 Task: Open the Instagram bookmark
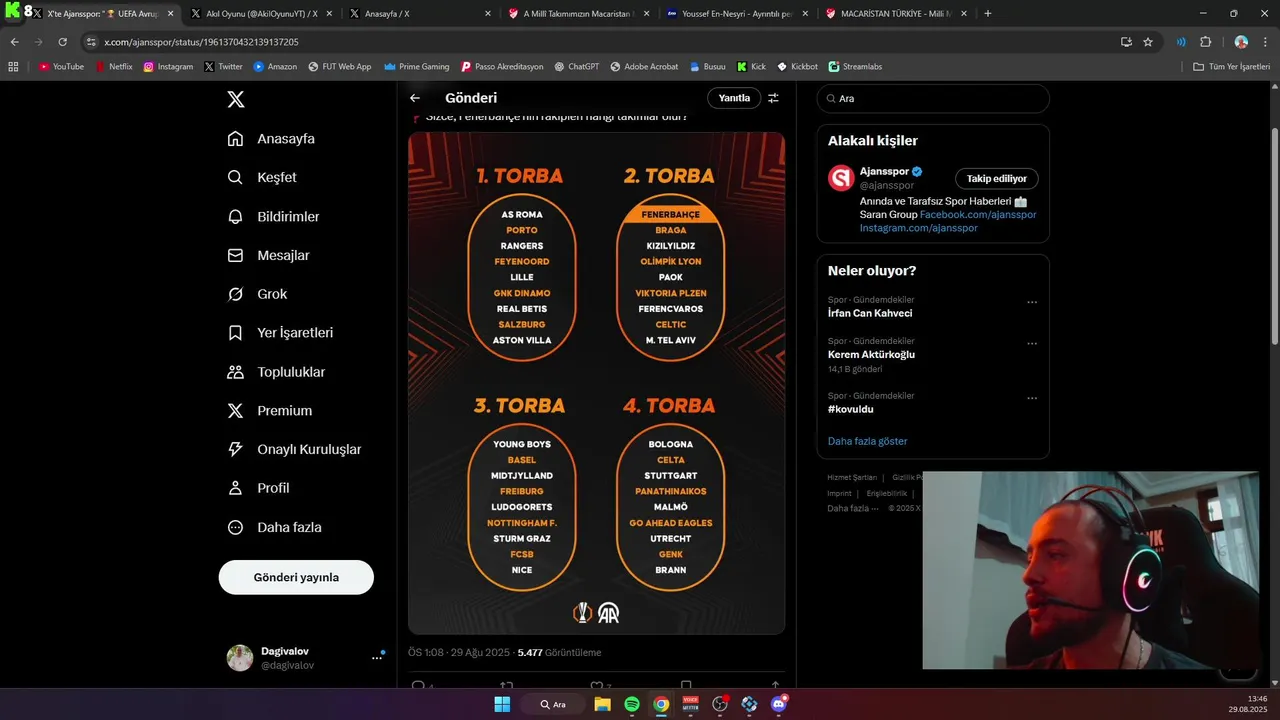[x=168, y=66]
